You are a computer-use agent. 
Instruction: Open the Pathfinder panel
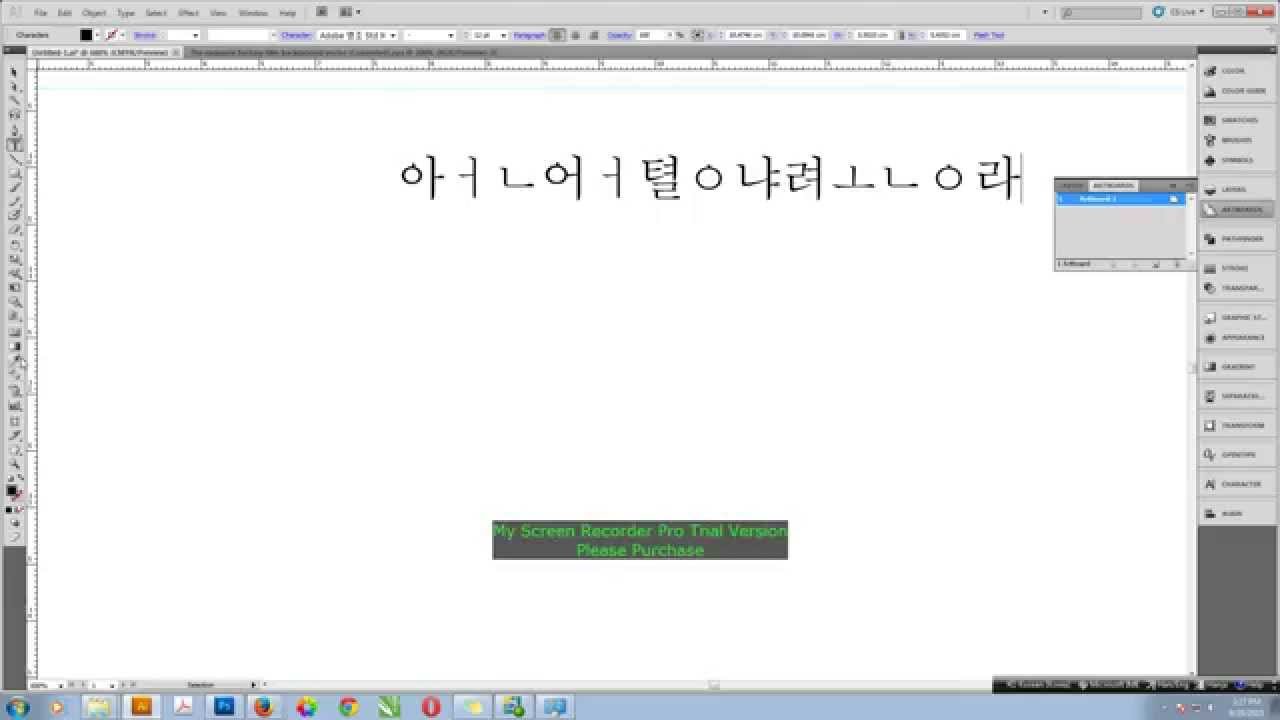click(1236, 239)
